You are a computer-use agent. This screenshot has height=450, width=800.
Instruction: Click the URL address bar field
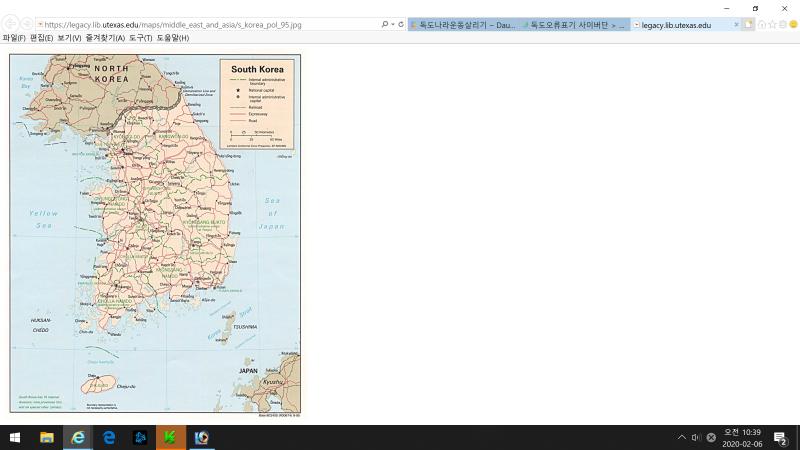pyautogui.click(x=200, y=24)
